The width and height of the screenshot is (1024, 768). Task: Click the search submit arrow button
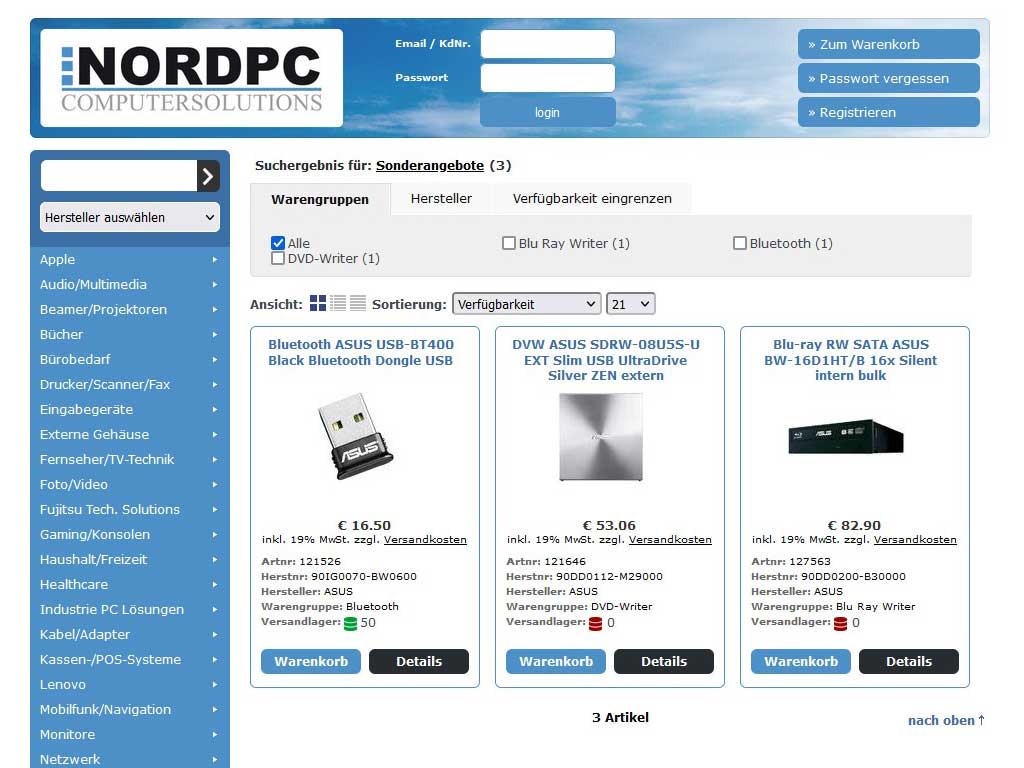tap(208, 176)
